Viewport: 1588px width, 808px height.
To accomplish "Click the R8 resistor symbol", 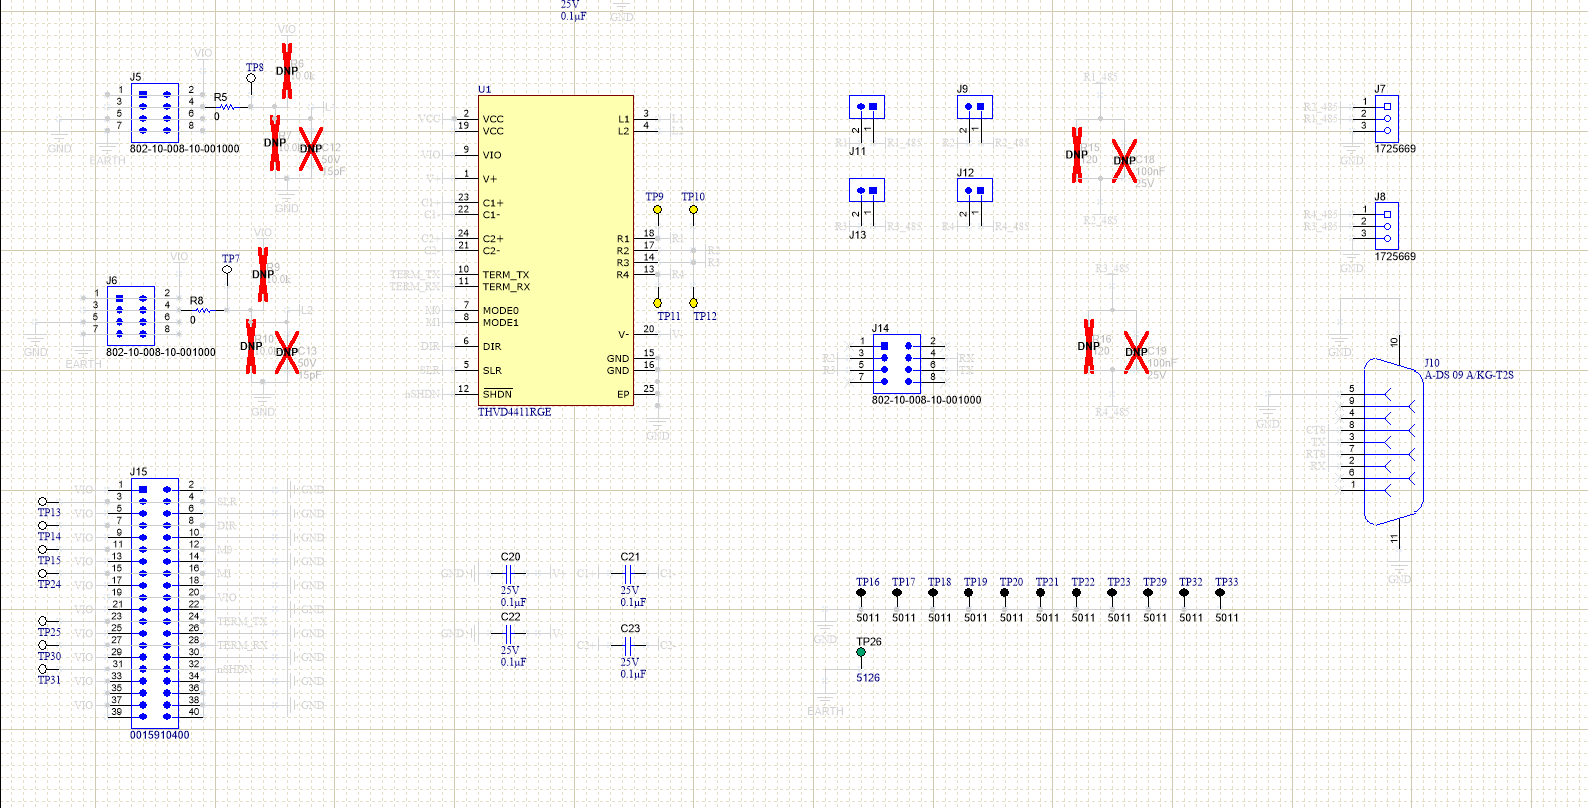I will 202,311.
